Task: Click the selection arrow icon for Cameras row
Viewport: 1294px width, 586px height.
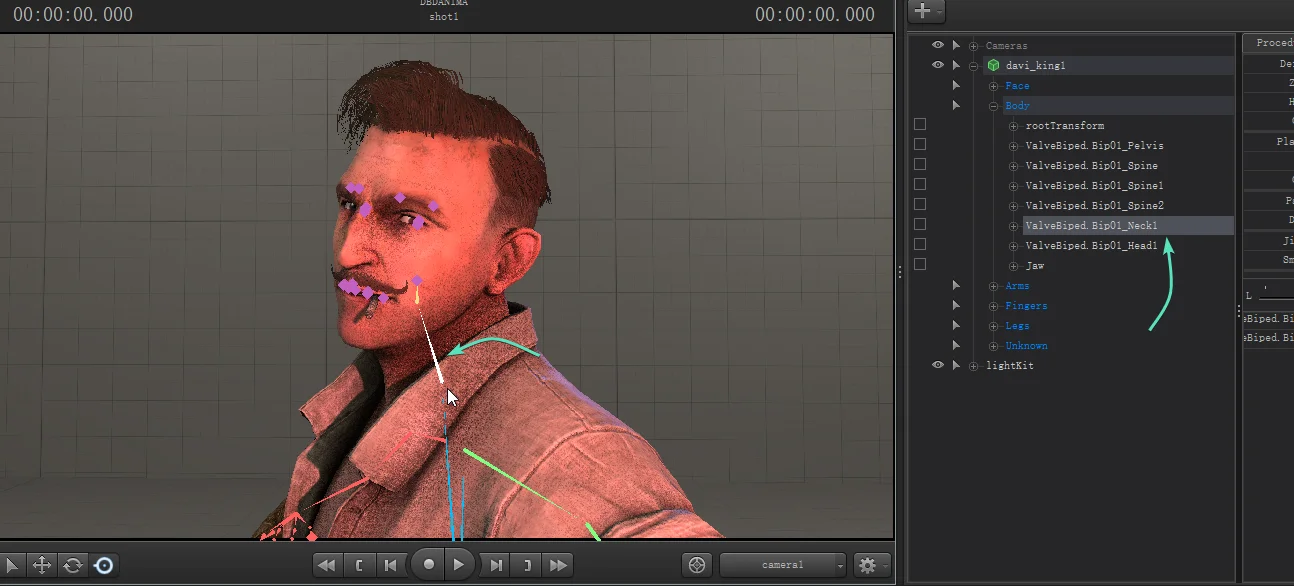Action: 957,45
